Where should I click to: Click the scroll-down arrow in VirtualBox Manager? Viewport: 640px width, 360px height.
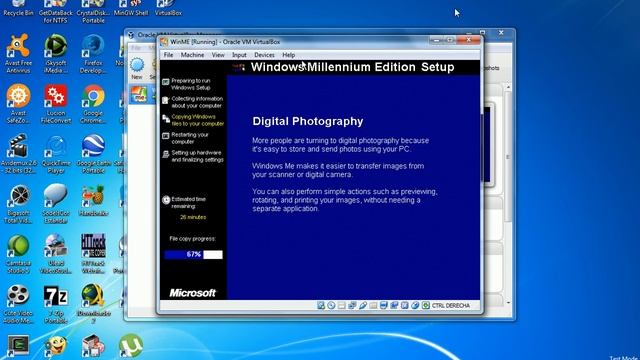click(x=508, y=302)
